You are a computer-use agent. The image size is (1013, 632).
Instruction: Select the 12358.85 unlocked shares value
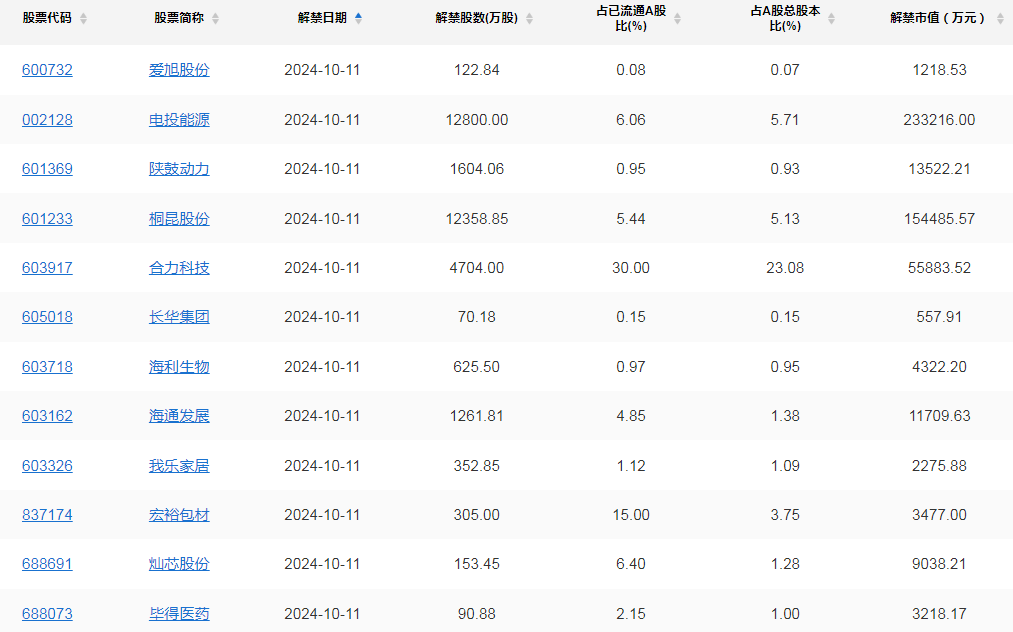click(477, 219)
